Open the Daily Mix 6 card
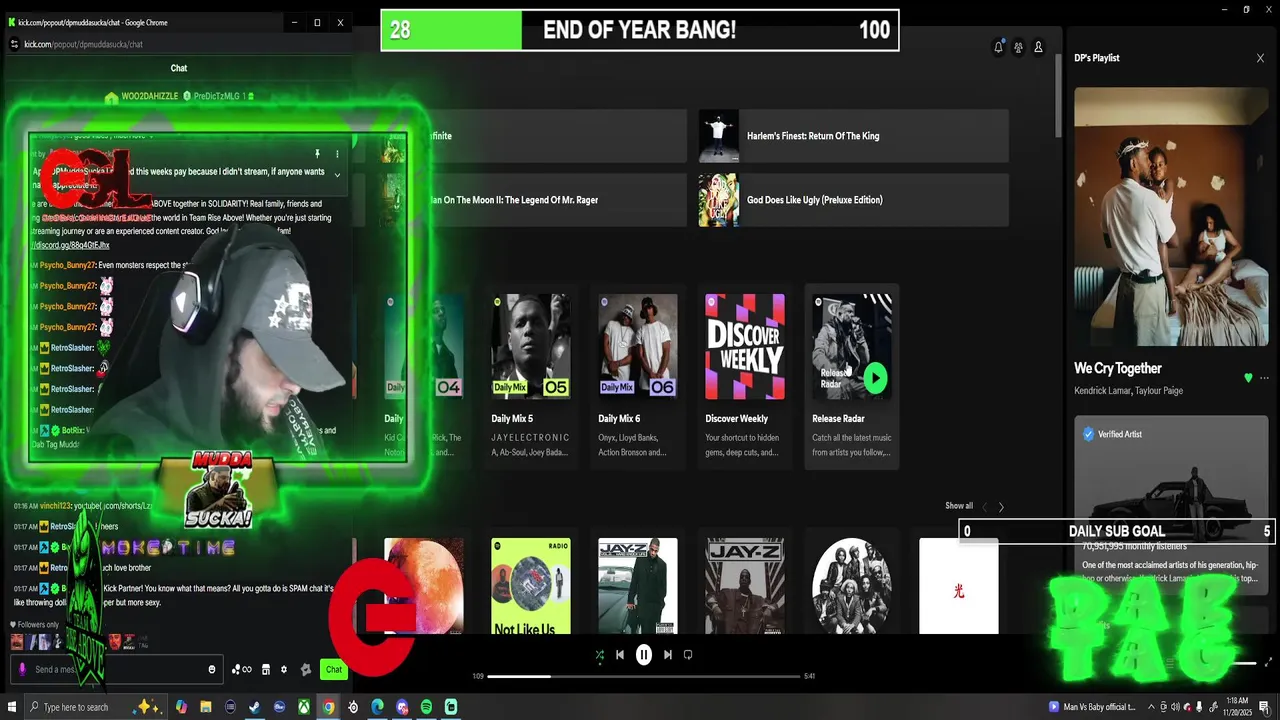1280x720 pixels. 638,377
